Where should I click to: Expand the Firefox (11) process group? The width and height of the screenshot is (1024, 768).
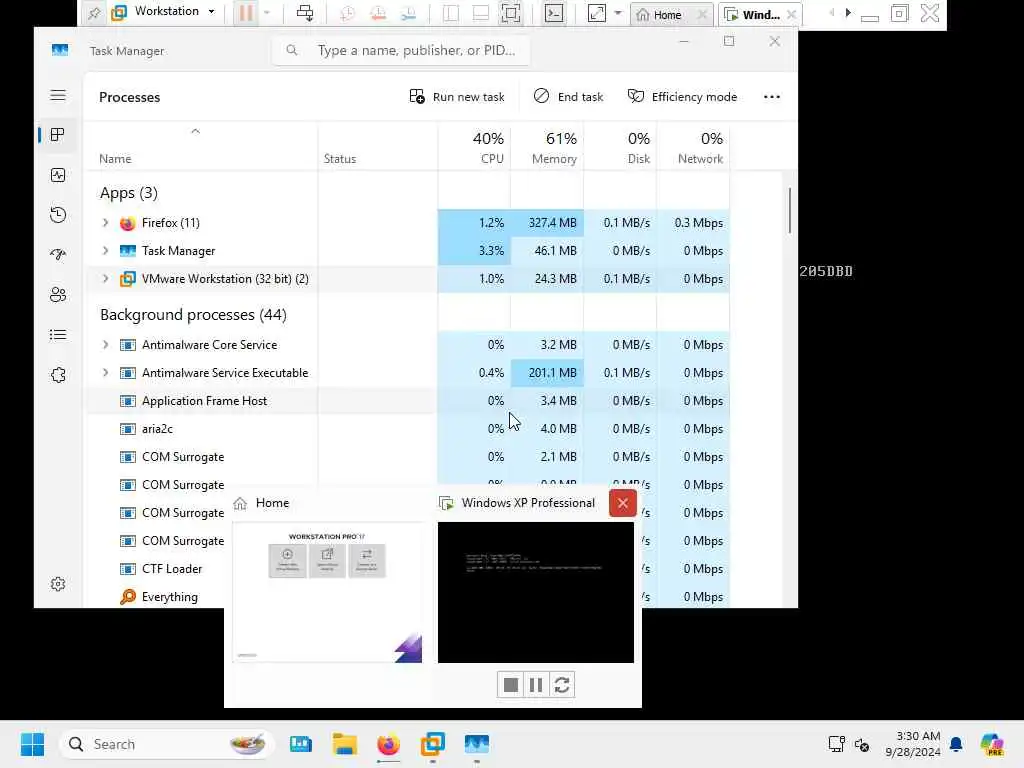tap(105, 223)
